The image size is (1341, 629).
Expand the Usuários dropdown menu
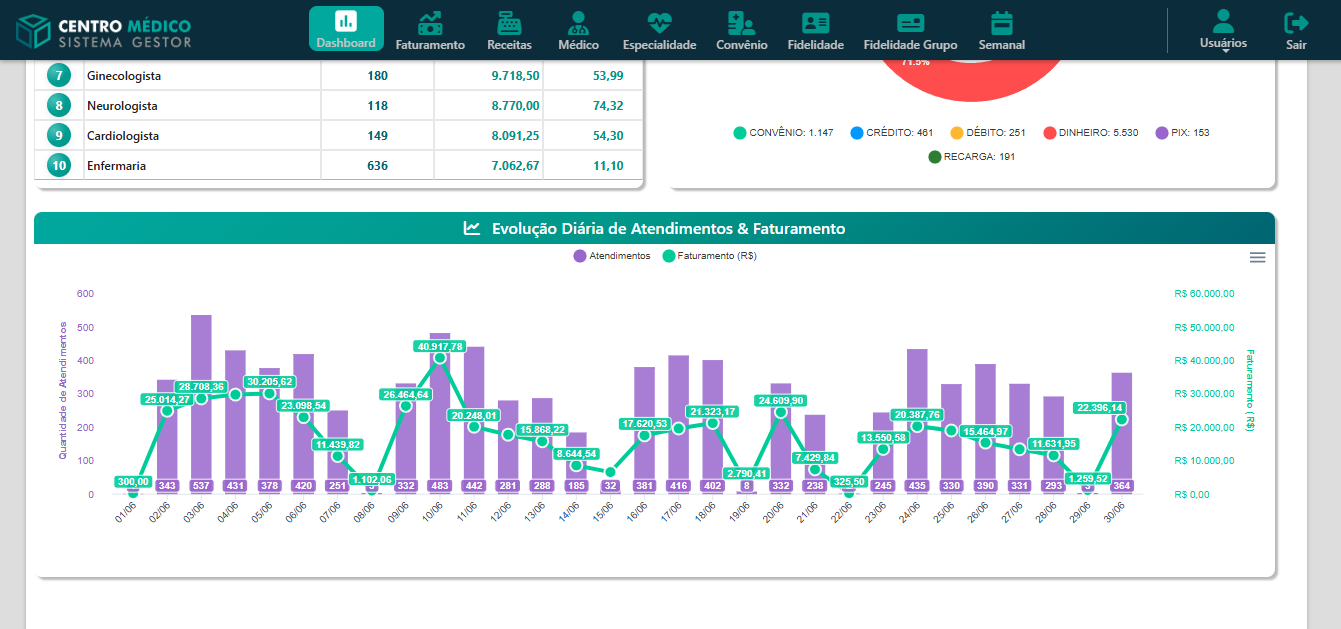coord(1223,30)
